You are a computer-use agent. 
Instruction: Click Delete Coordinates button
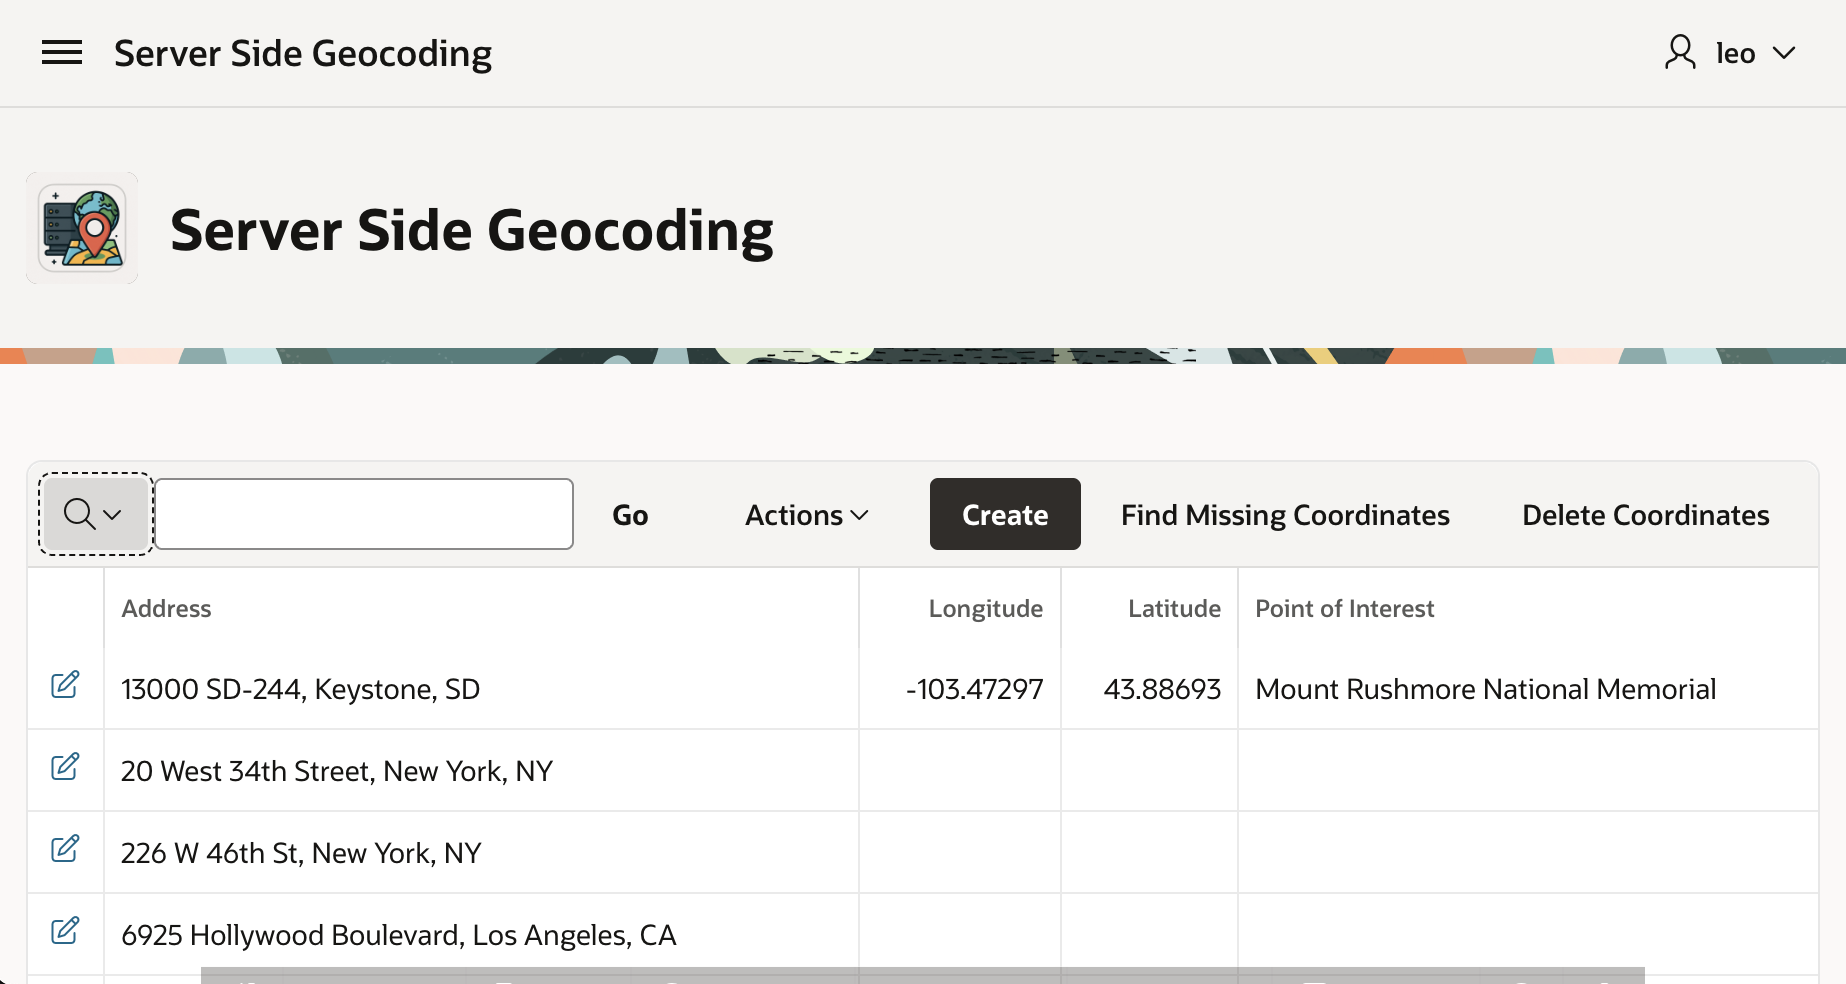(1645, 515)
